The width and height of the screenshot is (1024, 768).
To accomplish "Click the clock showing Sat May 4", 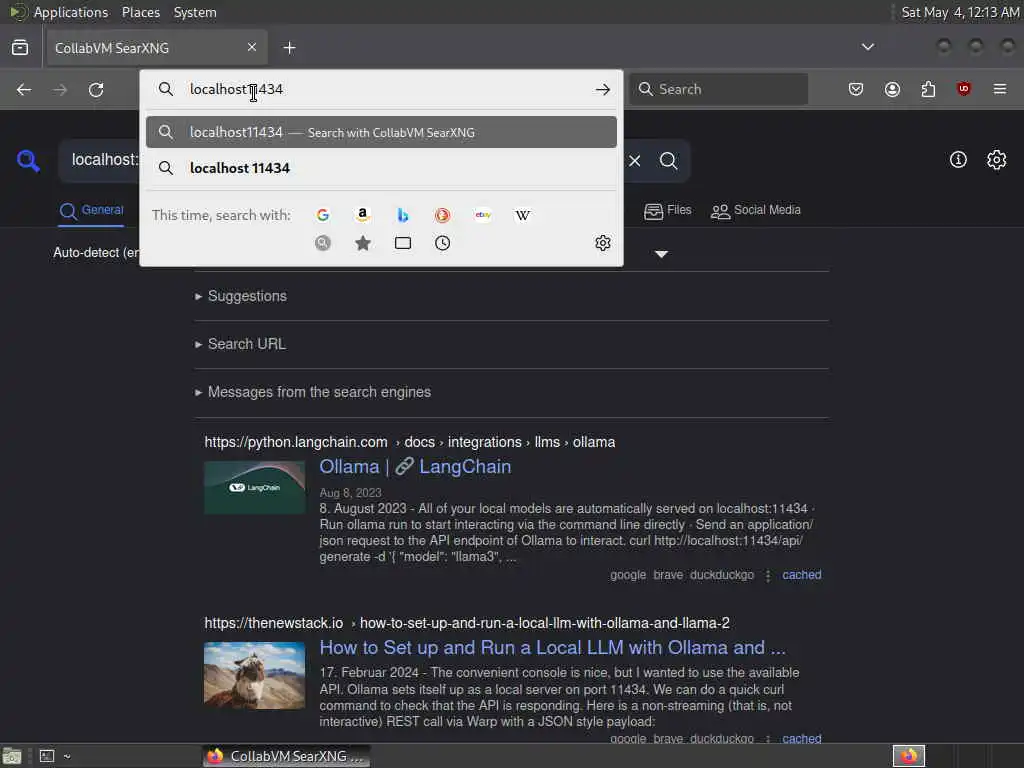I will click(960, 12).
